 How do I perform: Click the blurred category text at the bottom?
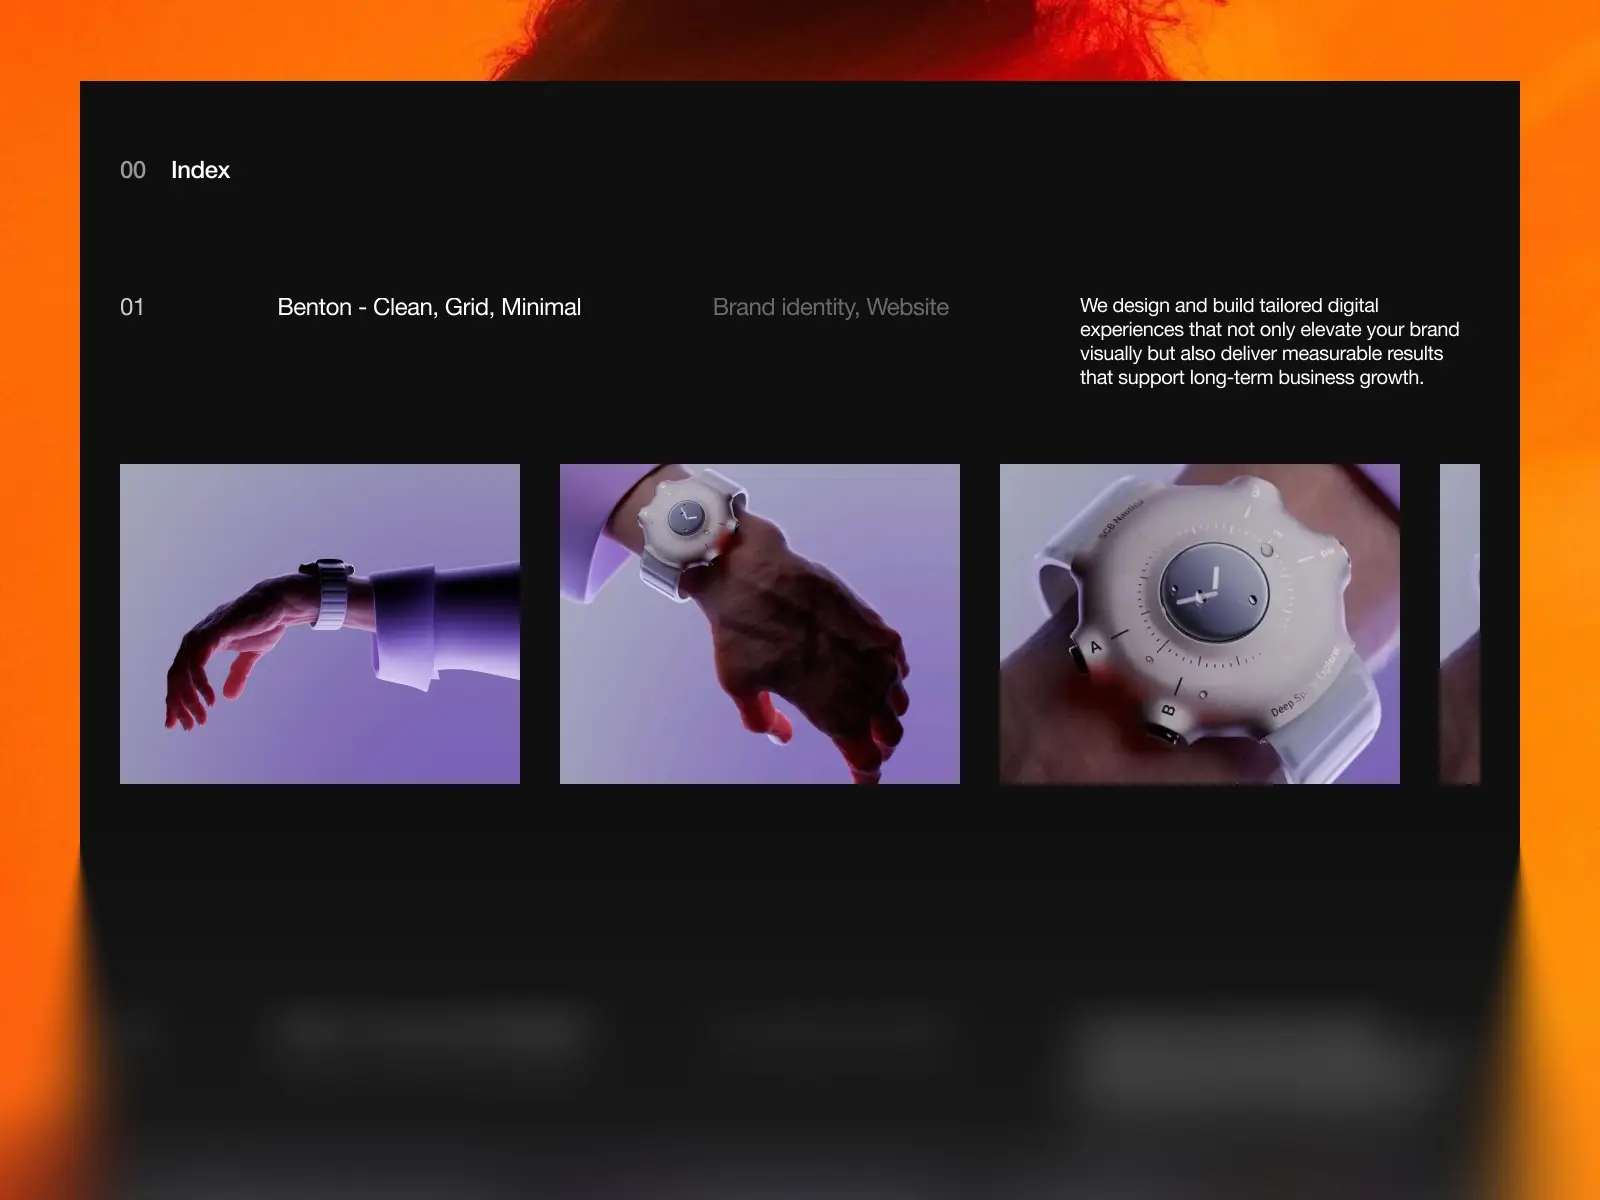(x=830, y=1032)
